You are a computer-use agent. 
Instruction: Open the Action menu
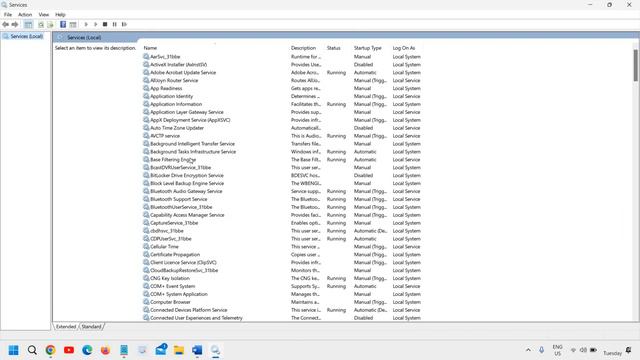pos(25,15)
